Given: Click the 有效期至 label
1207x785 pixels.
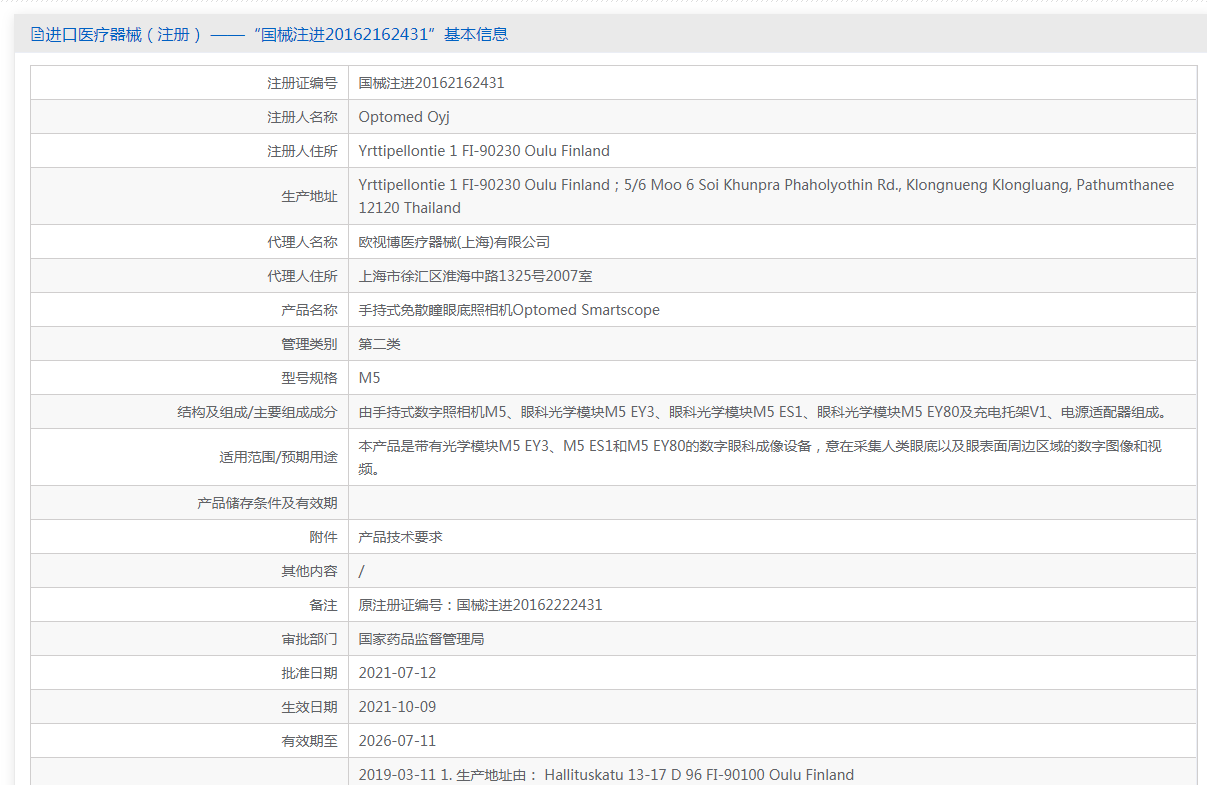Looking at the screenshot, I should 309,741.
